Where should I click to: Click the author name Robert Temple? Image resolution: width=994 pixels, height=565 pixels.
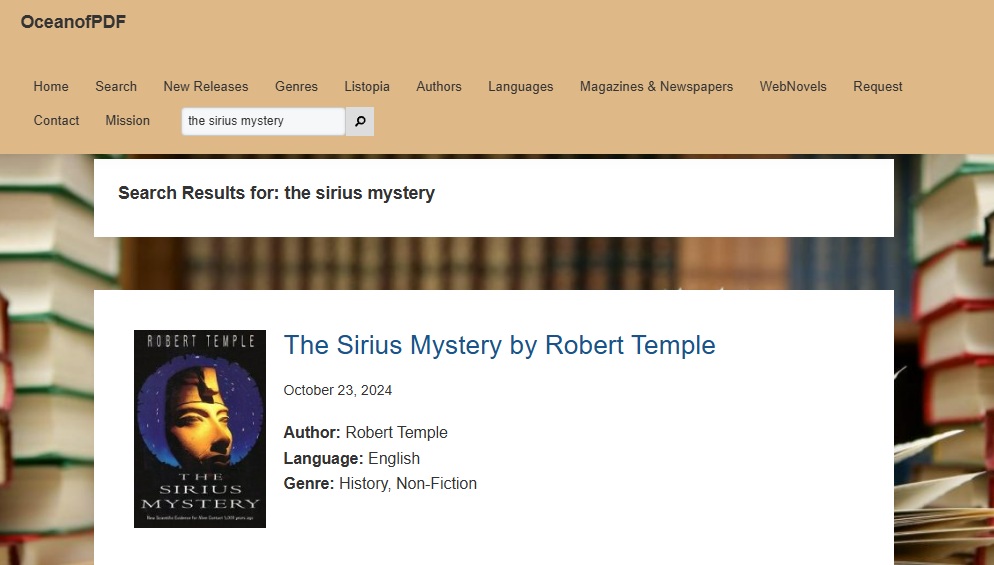396,433
